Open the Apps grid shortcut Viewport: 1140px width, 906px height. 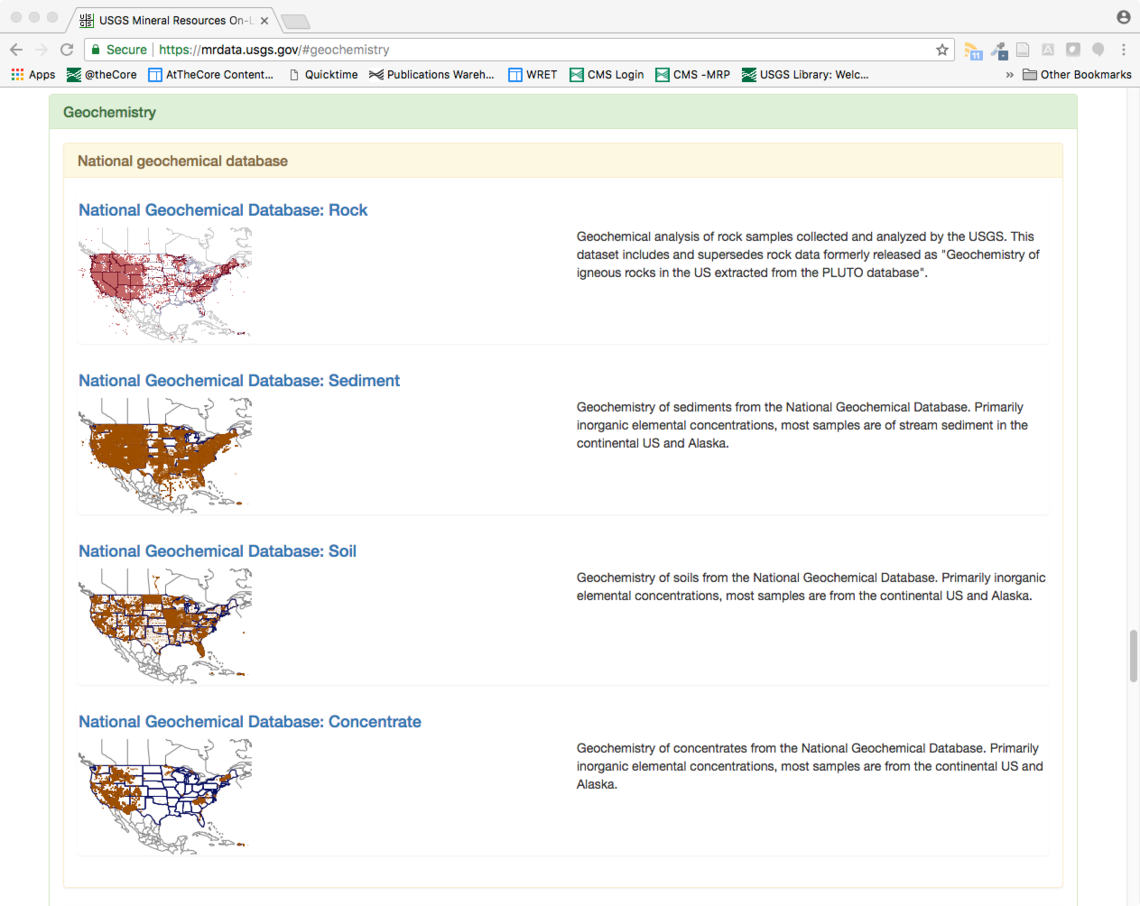coord(33,74)
